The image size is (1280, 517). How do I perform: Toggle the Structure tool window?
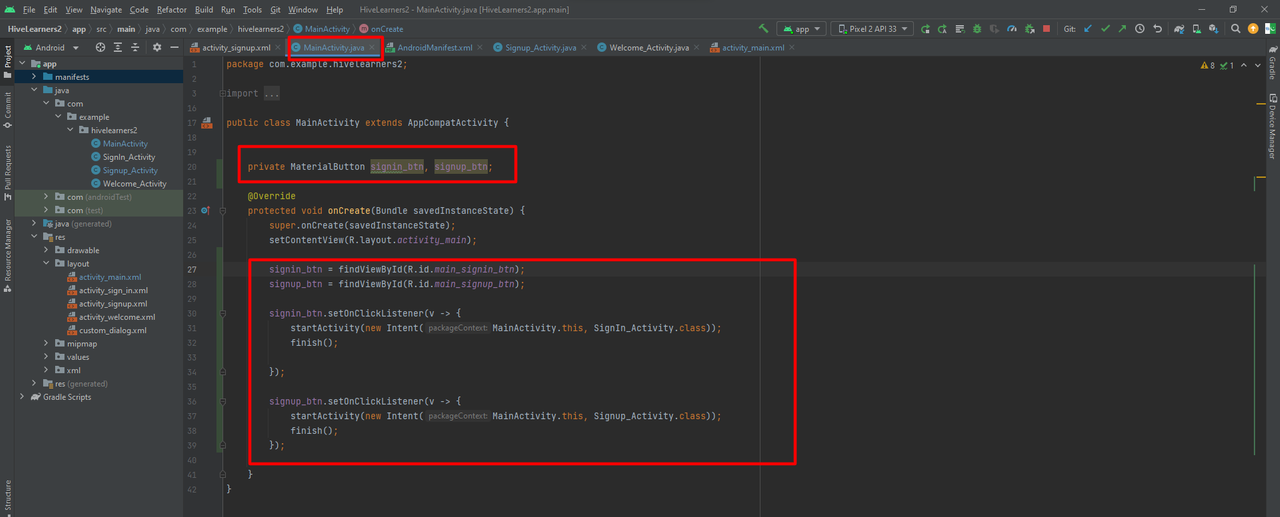tap(8, 496)
